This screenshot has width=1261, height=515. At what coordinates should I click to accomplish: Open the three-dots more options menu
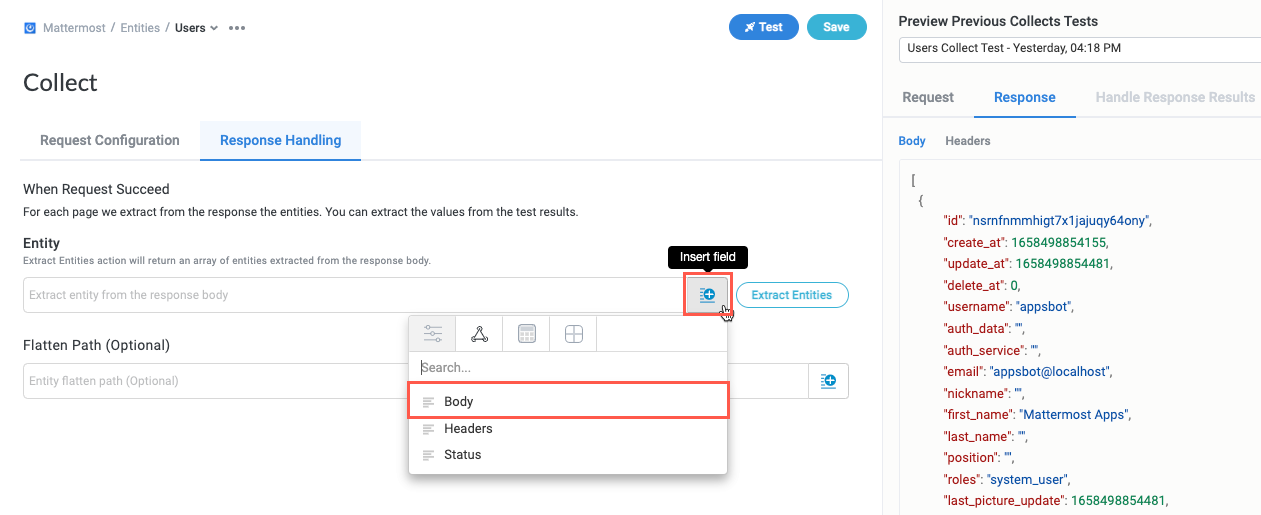click(237, 28)
